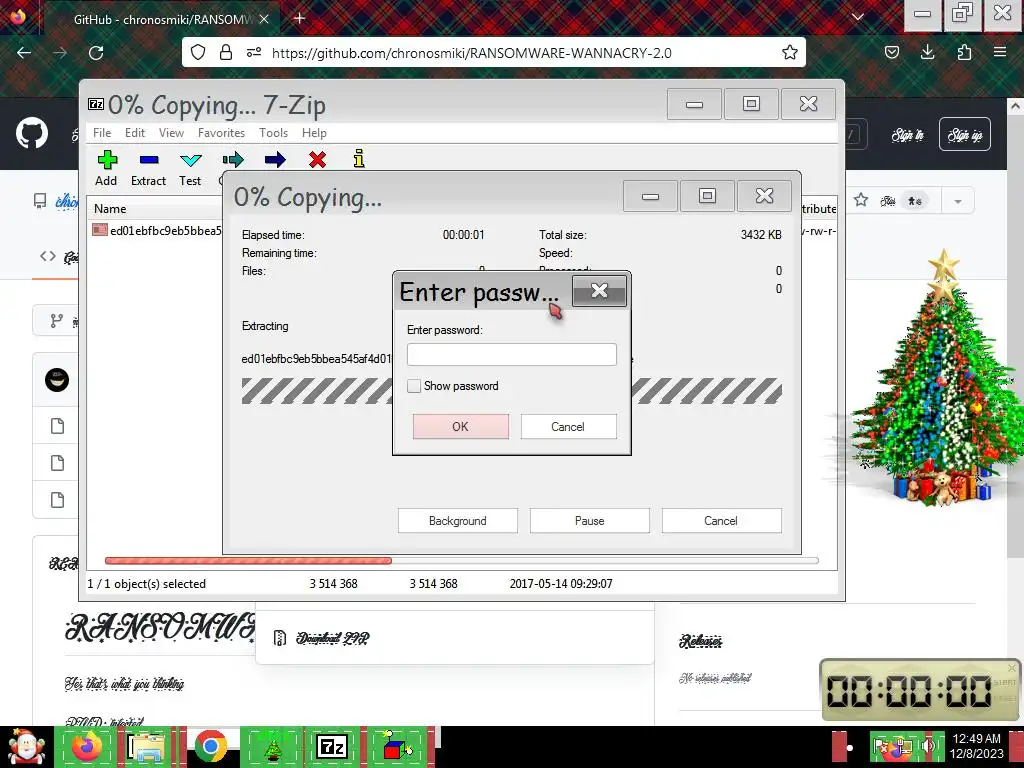Open the Firefox hamburger menu
Image resolution: width=1024 pixels, height=768 pixels.
point(1000,53)
